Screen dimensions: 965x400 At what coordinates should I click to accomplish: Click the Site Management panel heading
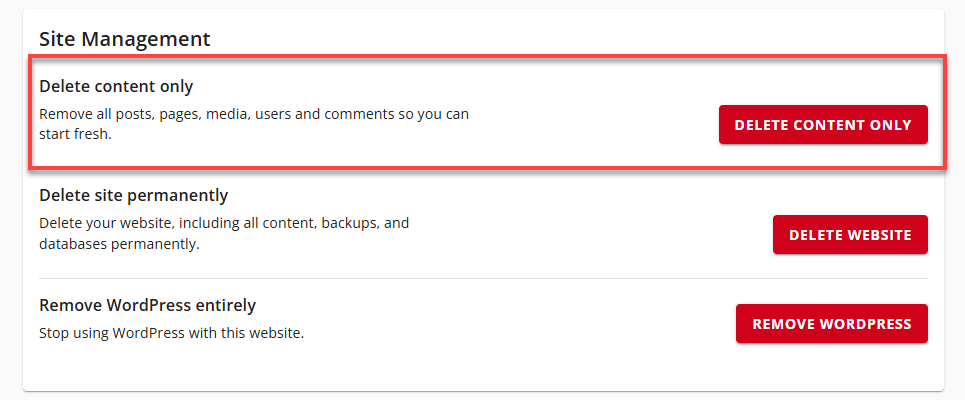pos(125,39)
